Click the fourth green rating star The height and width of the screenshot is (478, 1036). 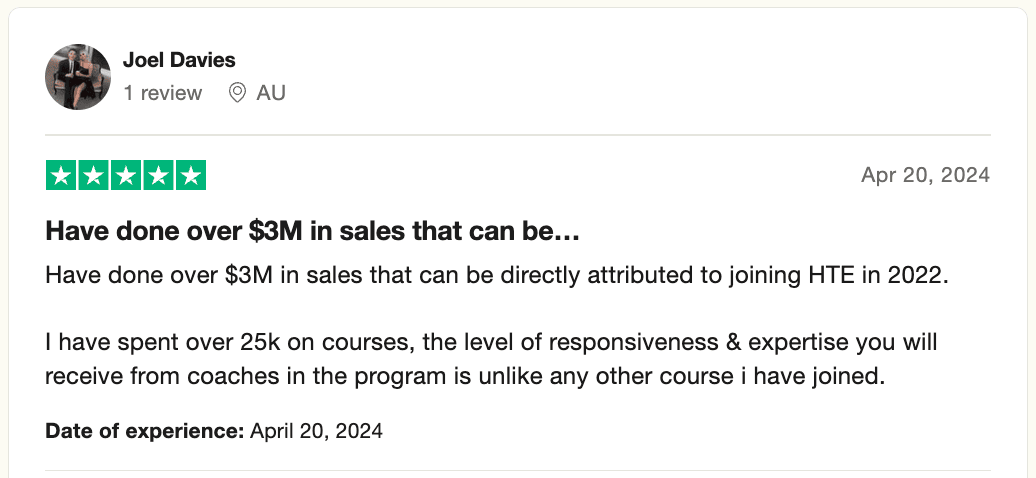(157, 176)
